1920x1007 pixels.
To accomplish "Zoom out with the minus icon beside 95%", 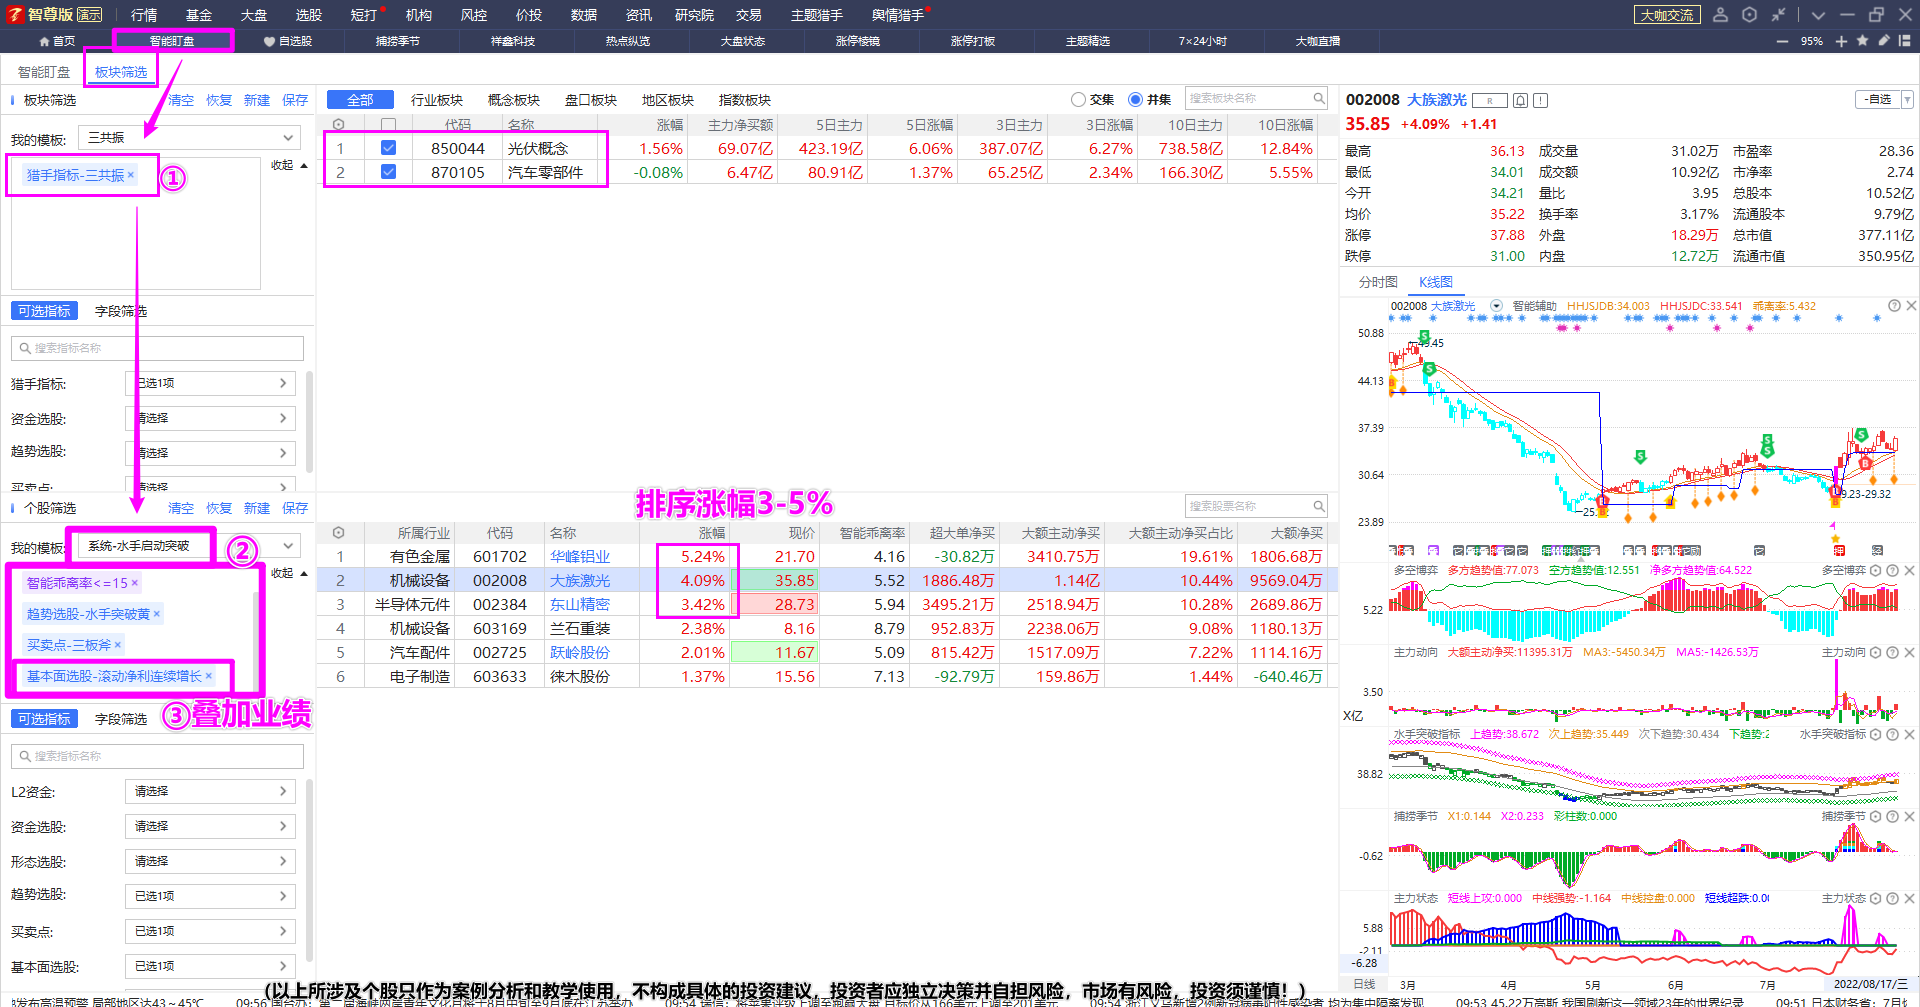I will [x=1782, y=41].
